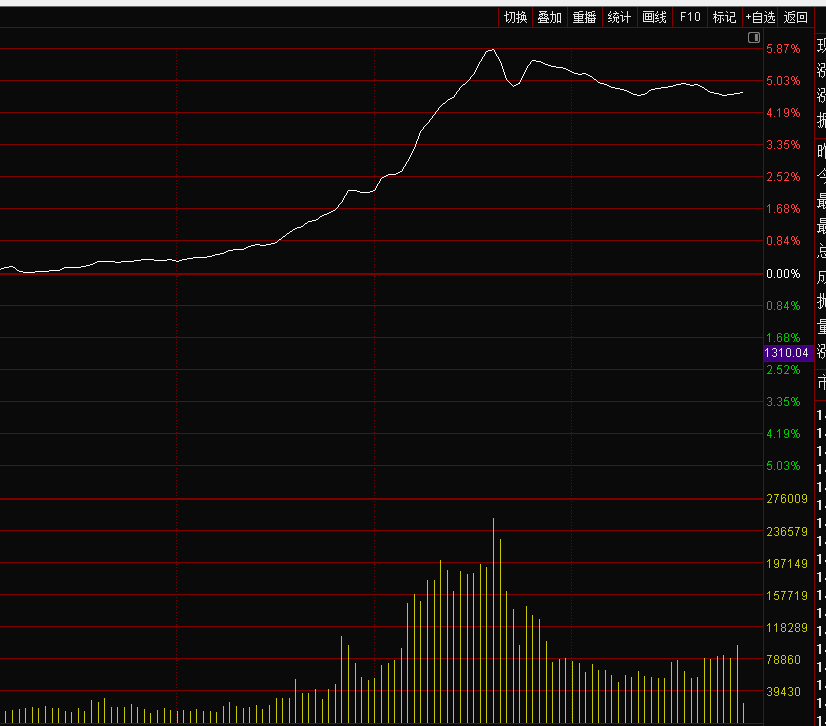Click the peak of the white price line
The image size is (826, 726).
tap(491, 49)
